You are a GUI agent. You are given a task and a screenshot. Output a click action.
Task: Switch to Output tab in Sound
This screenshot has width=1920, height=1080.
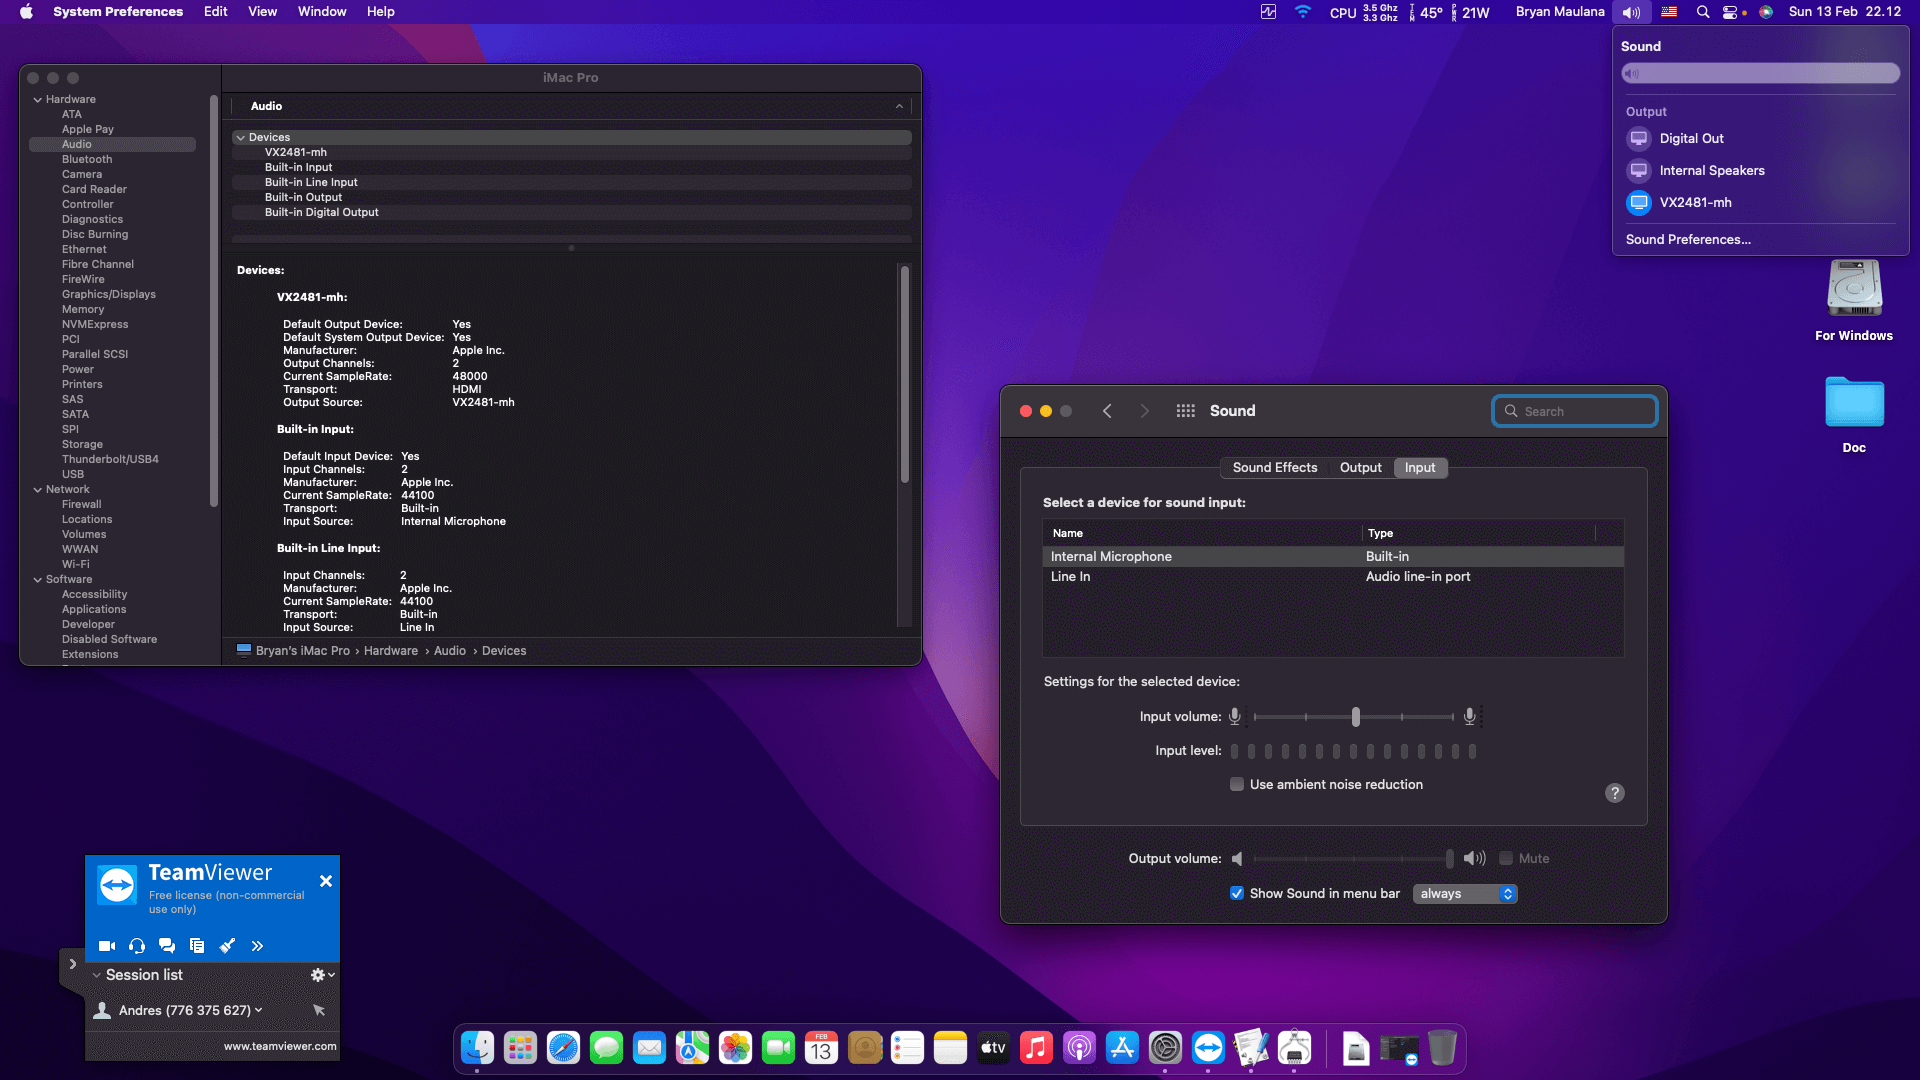(1361, 468)
